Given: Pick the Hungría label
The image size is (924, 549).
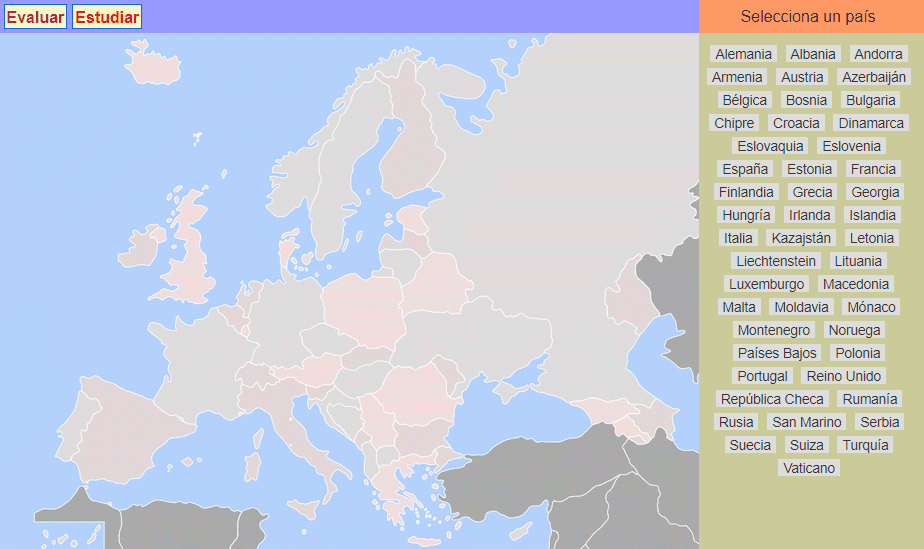Looking at the screenshot, I should click(746, 214).
